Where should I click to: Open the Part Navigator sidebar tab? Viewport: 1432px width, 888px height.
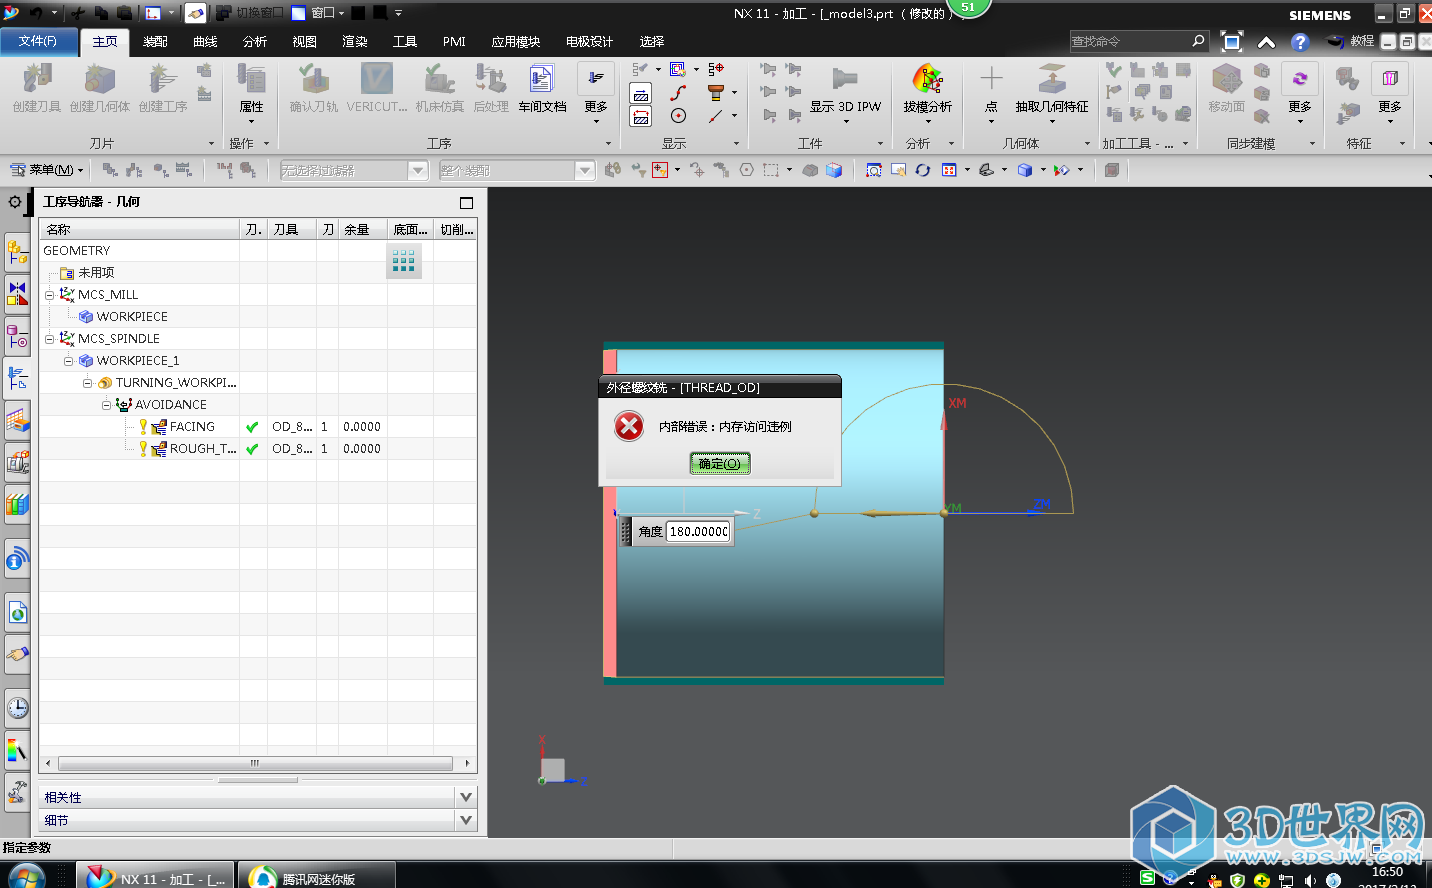[17, 336]
